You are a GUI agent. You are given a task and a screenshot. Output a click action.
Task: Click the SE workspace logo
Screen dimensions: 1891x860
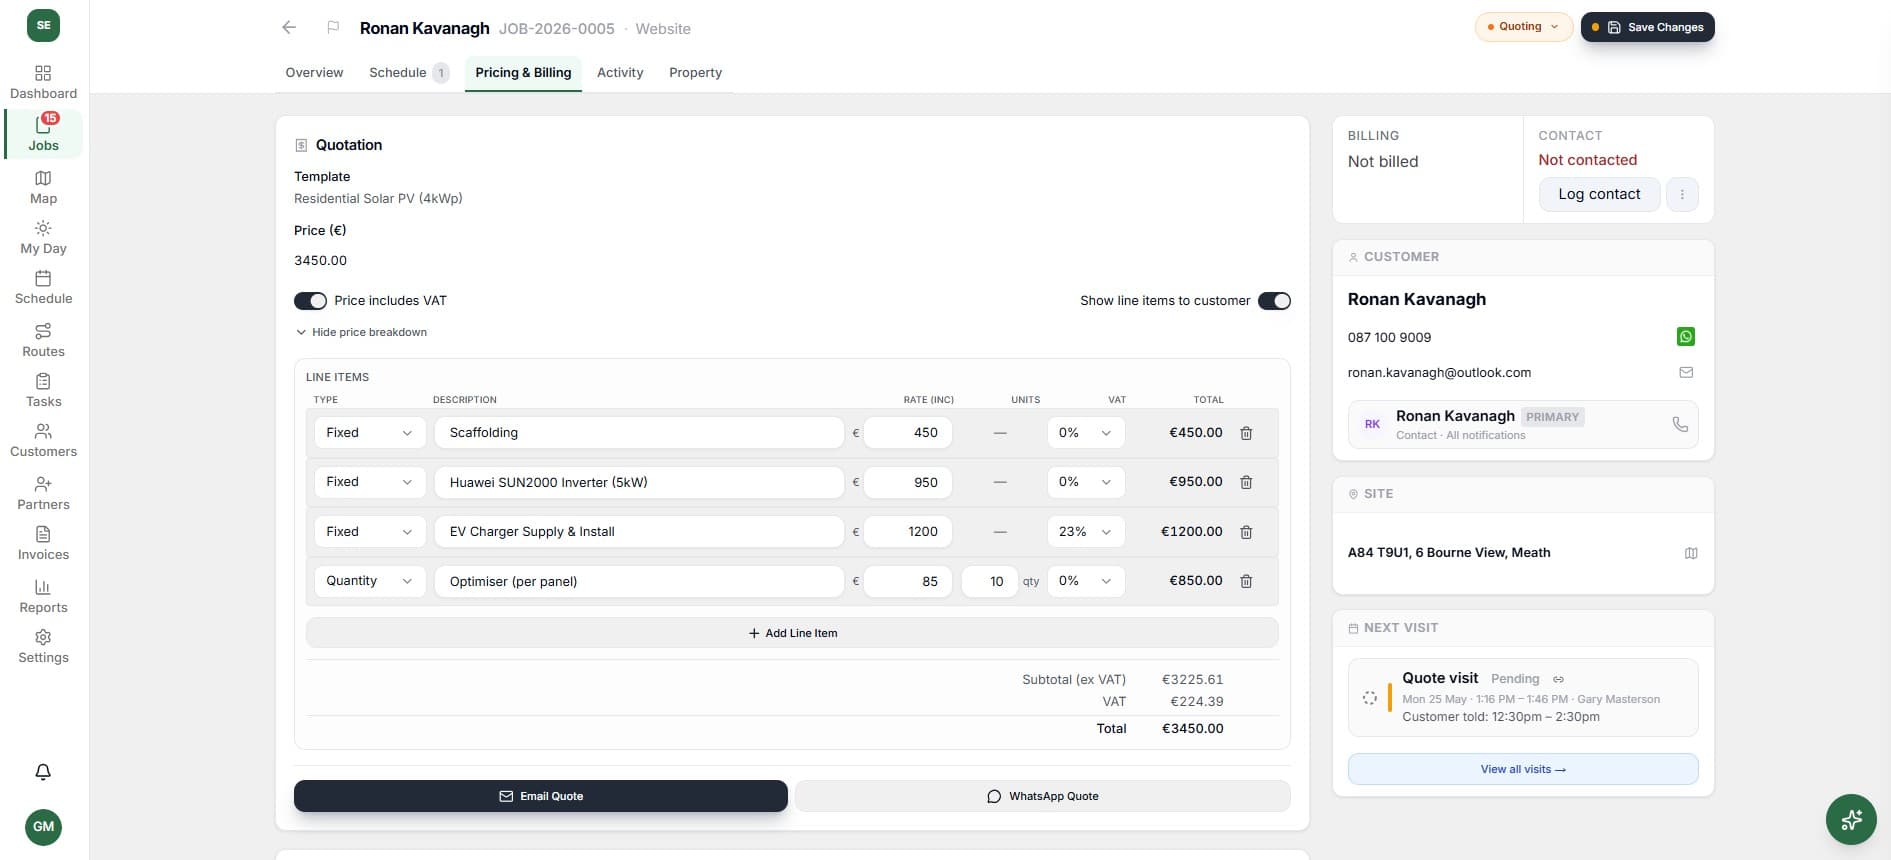pyautogui.click(x=43, y=25)
